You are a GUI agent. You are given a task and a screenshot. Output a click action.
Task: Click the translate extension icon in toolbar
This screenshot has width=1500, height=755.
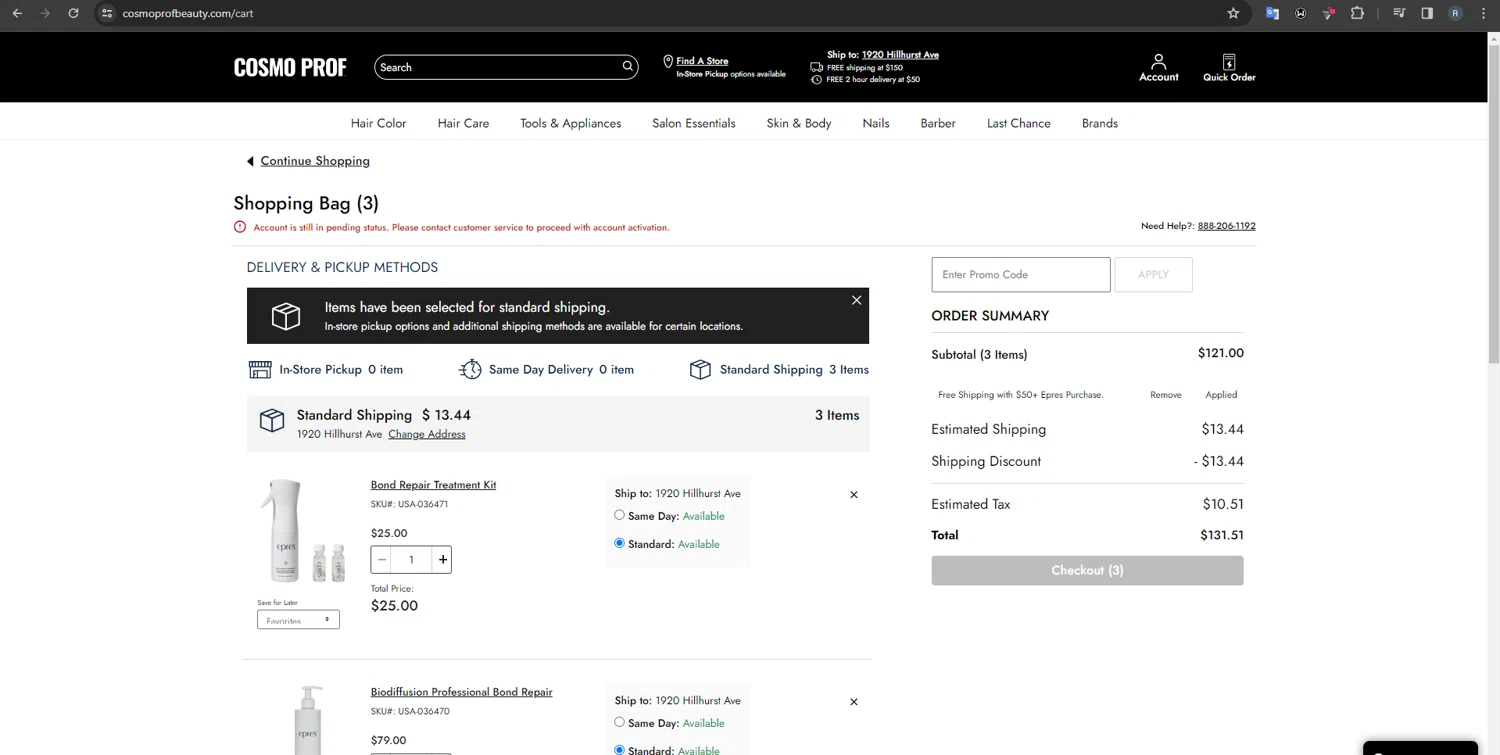[1272, 13]
